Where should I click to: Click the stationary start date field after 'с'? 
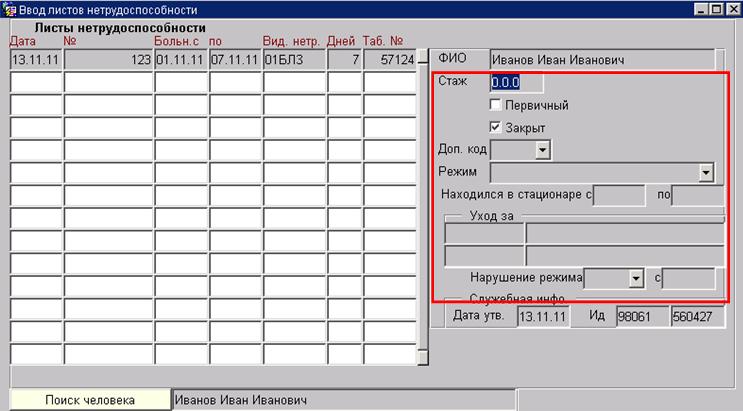(x=619, y=195)
